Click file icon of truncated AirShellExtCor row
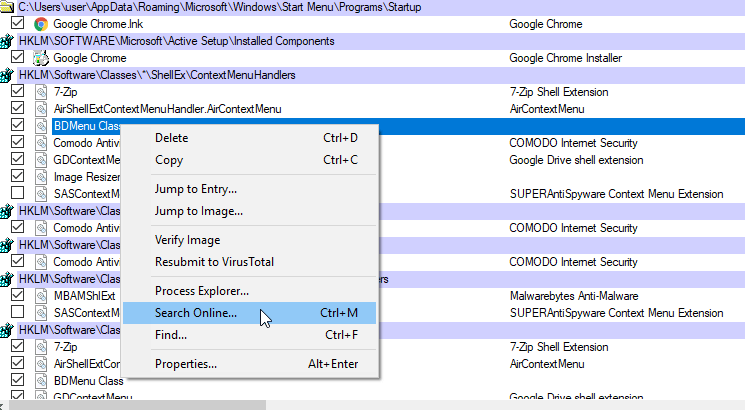Screen dimensions: 745x410 pos(41,364)
